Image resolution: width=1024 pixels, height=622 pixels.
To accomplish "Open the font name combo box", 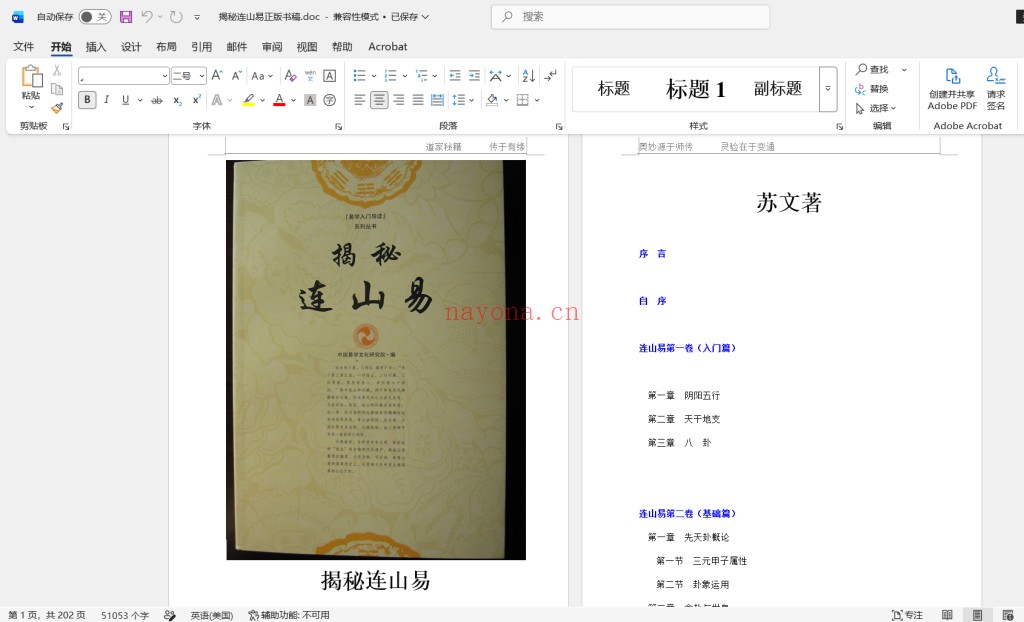I will tap(123, 76).
